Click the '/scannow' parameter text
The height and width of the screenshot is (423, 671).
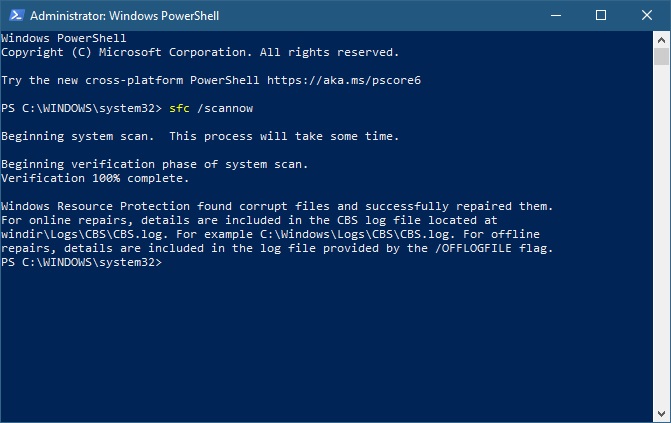coord(225,108)
